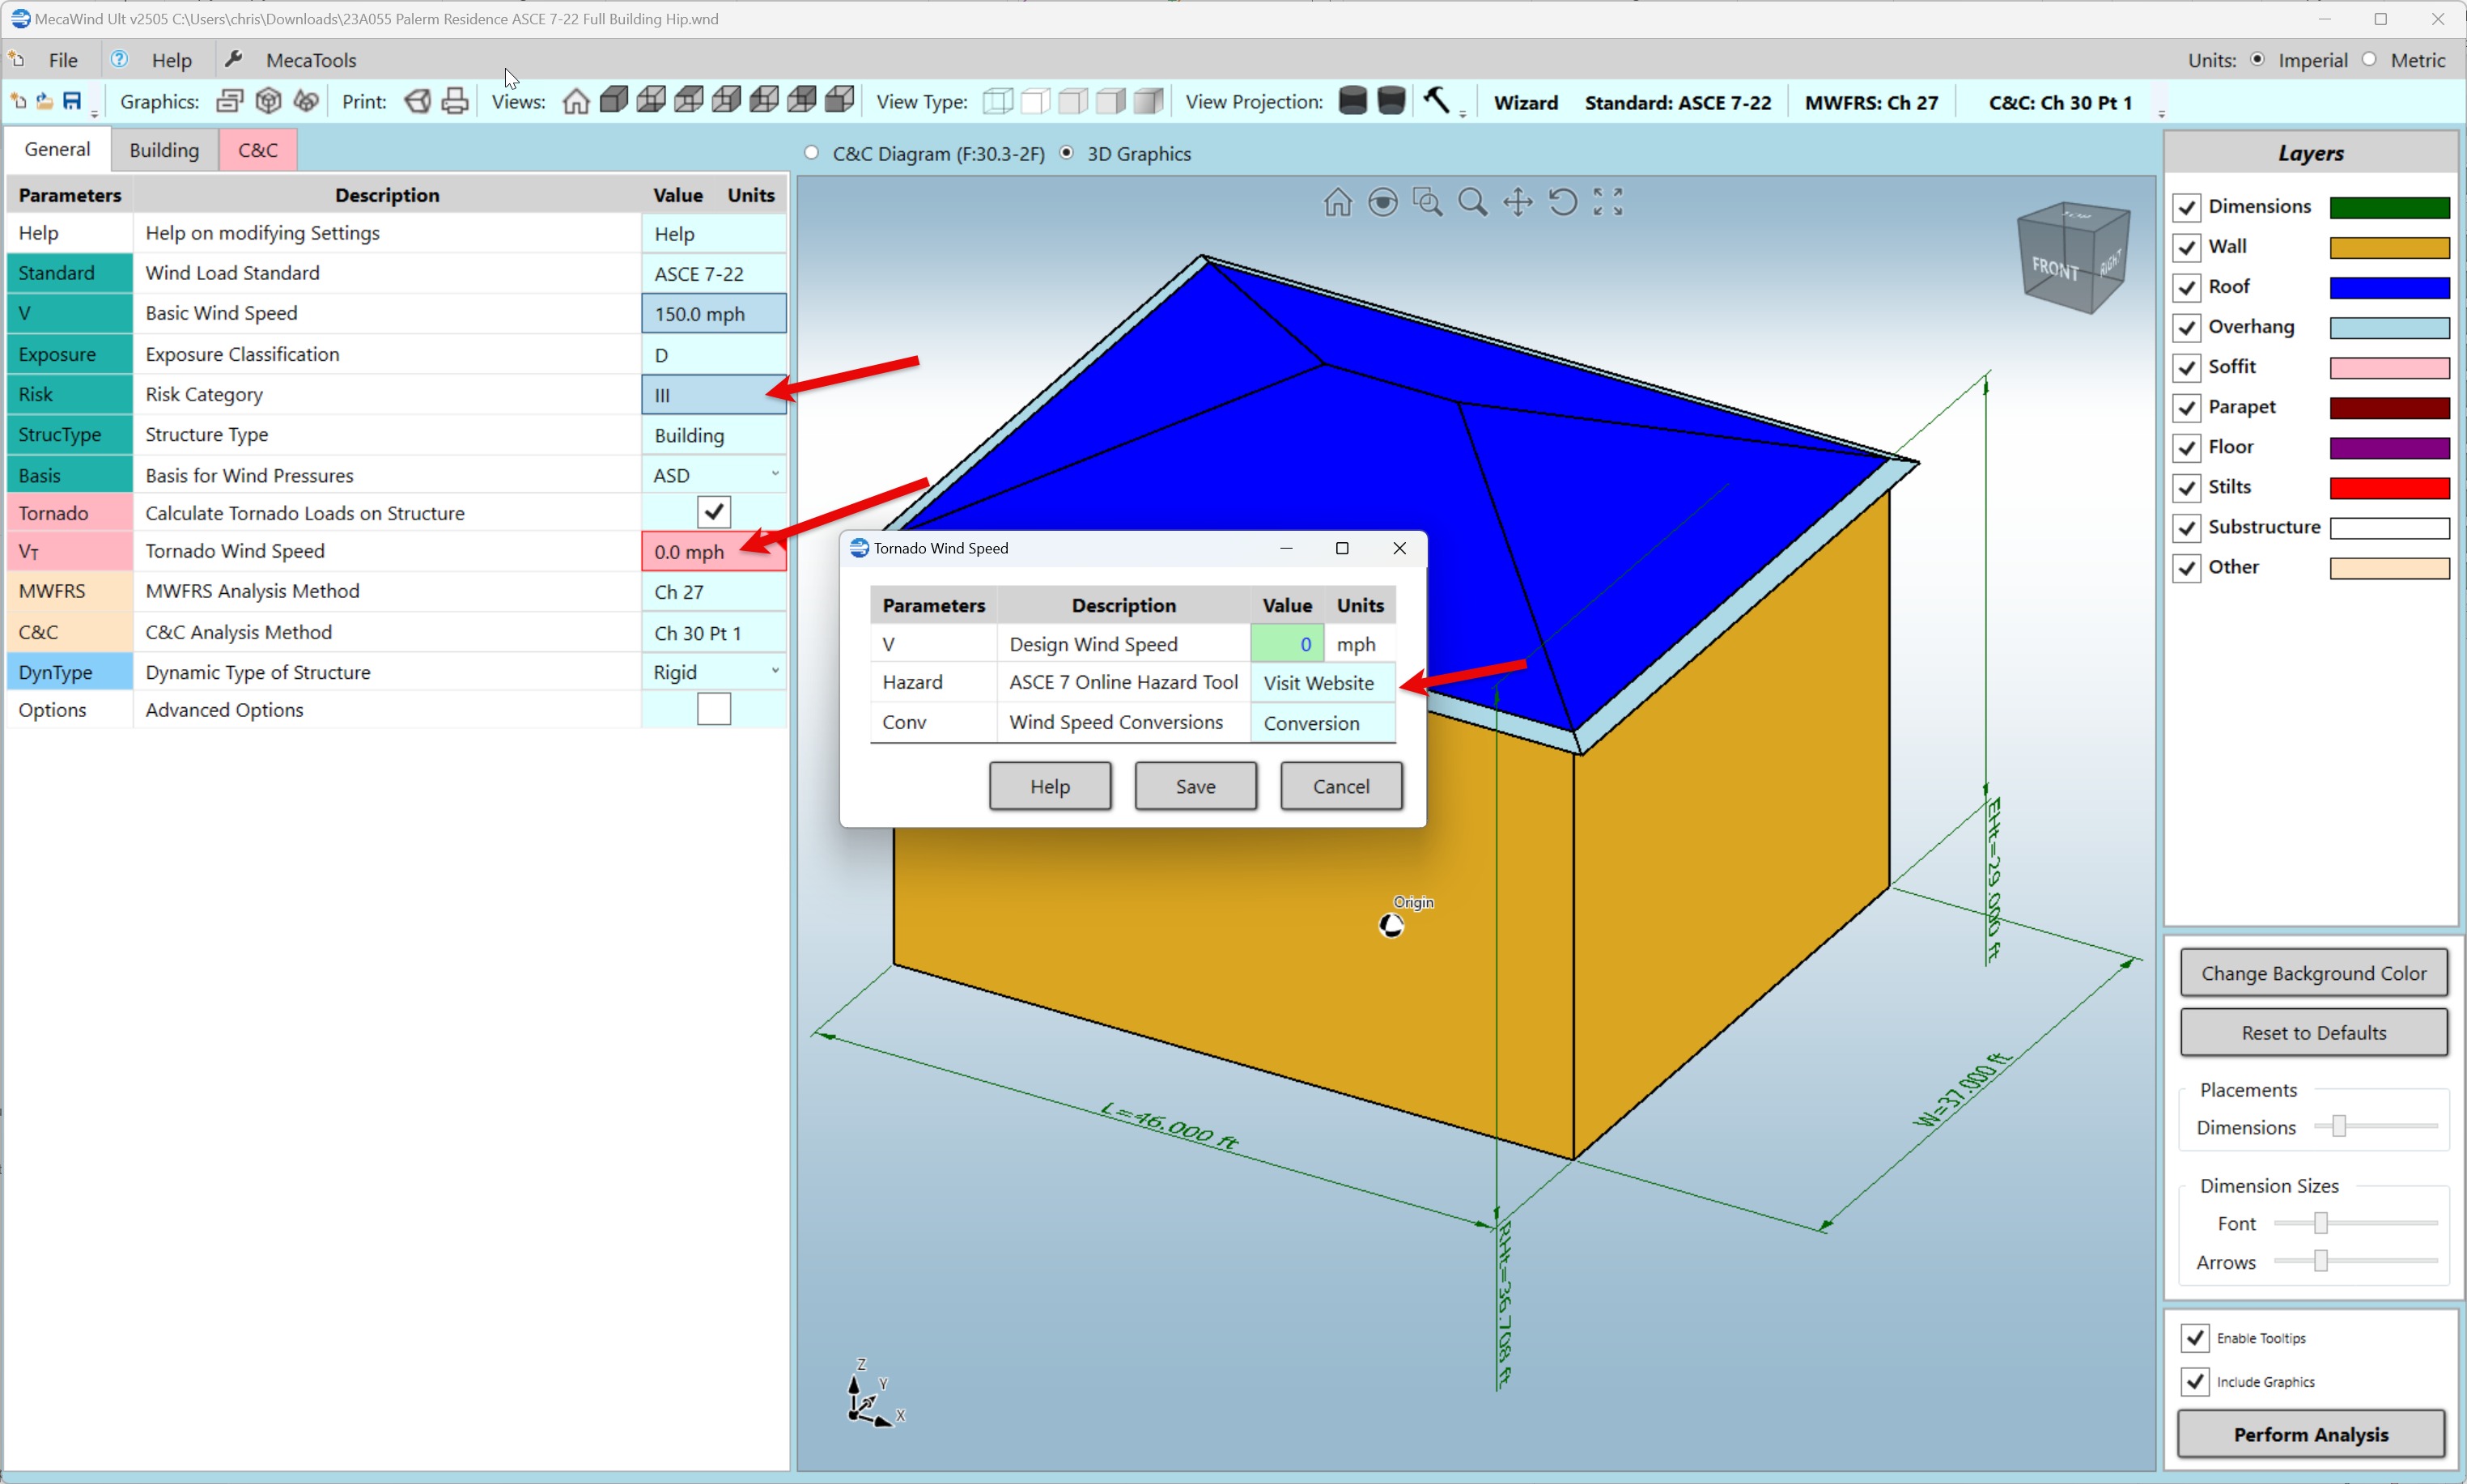Click the Roof layer blue color swatch

[2388, 288]
